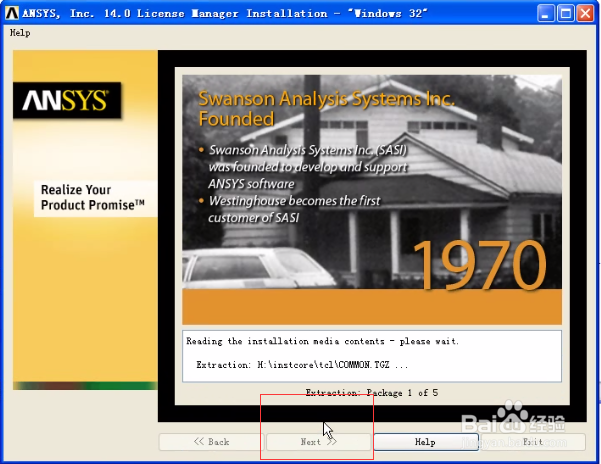Image resolution: width=601 pixels, height=464 pixels.
Task: Click the Back button
Action: coord(211,442)
